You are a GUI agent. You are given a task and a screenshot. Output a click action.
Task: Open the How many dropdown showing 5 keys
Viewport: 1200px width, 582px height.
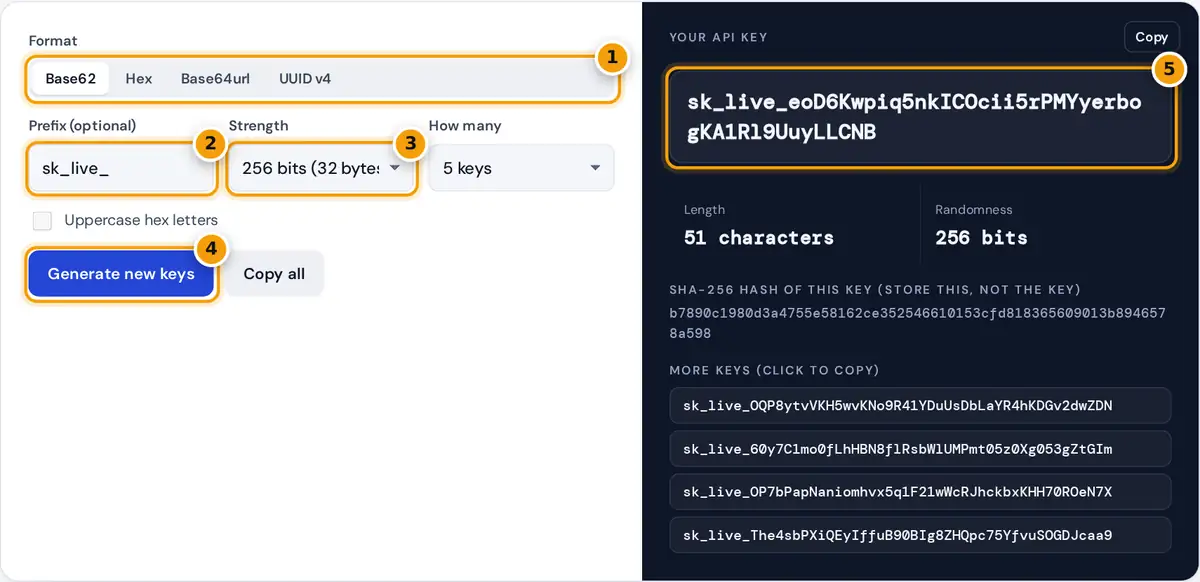tap(521, 168)
